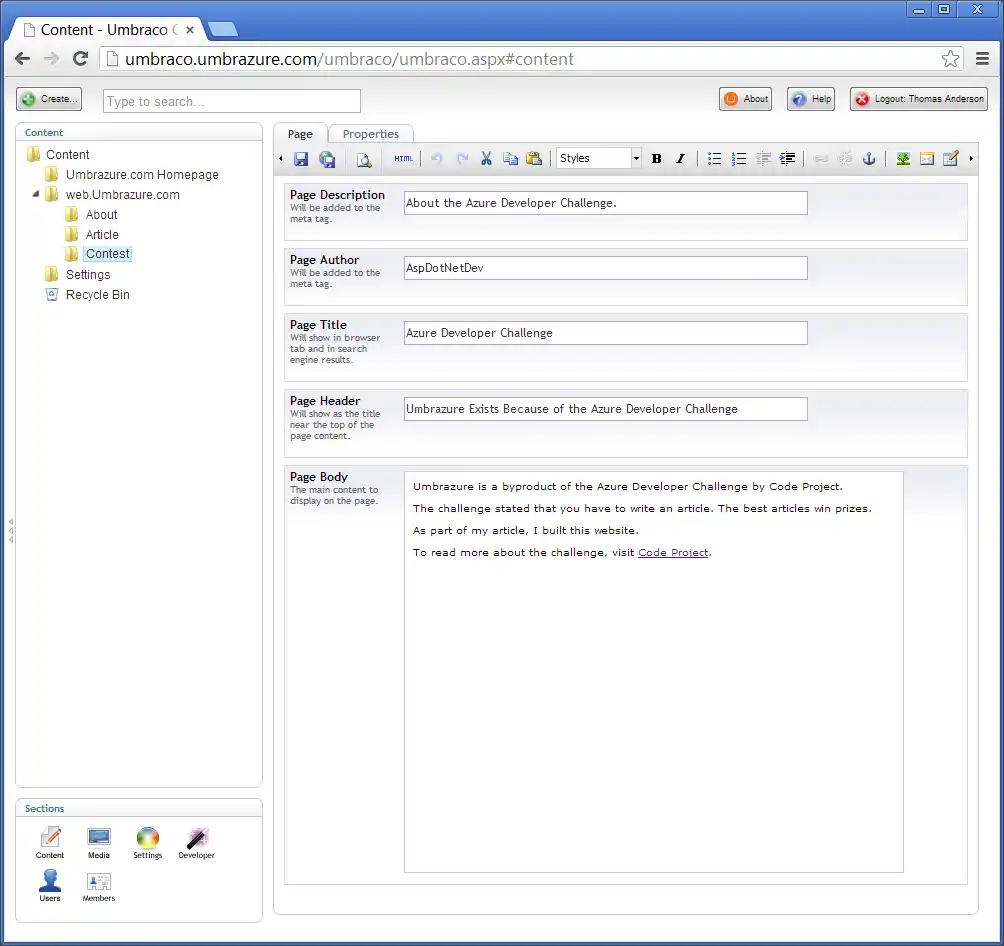This screenshot has width=1004, height=946.
Task: Open the HTML source view
Action: [403, 159]
